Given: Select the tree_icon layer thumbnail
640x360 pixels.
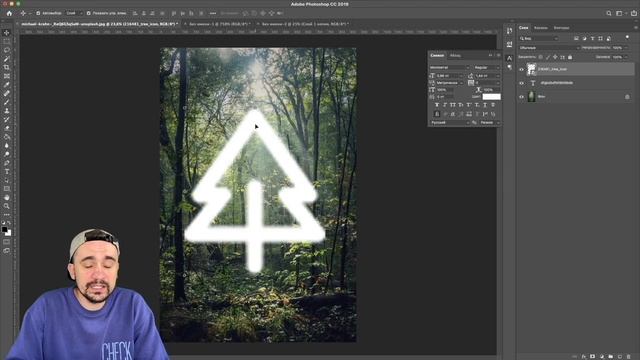Looking at the screenshot, I should (531, 69).
